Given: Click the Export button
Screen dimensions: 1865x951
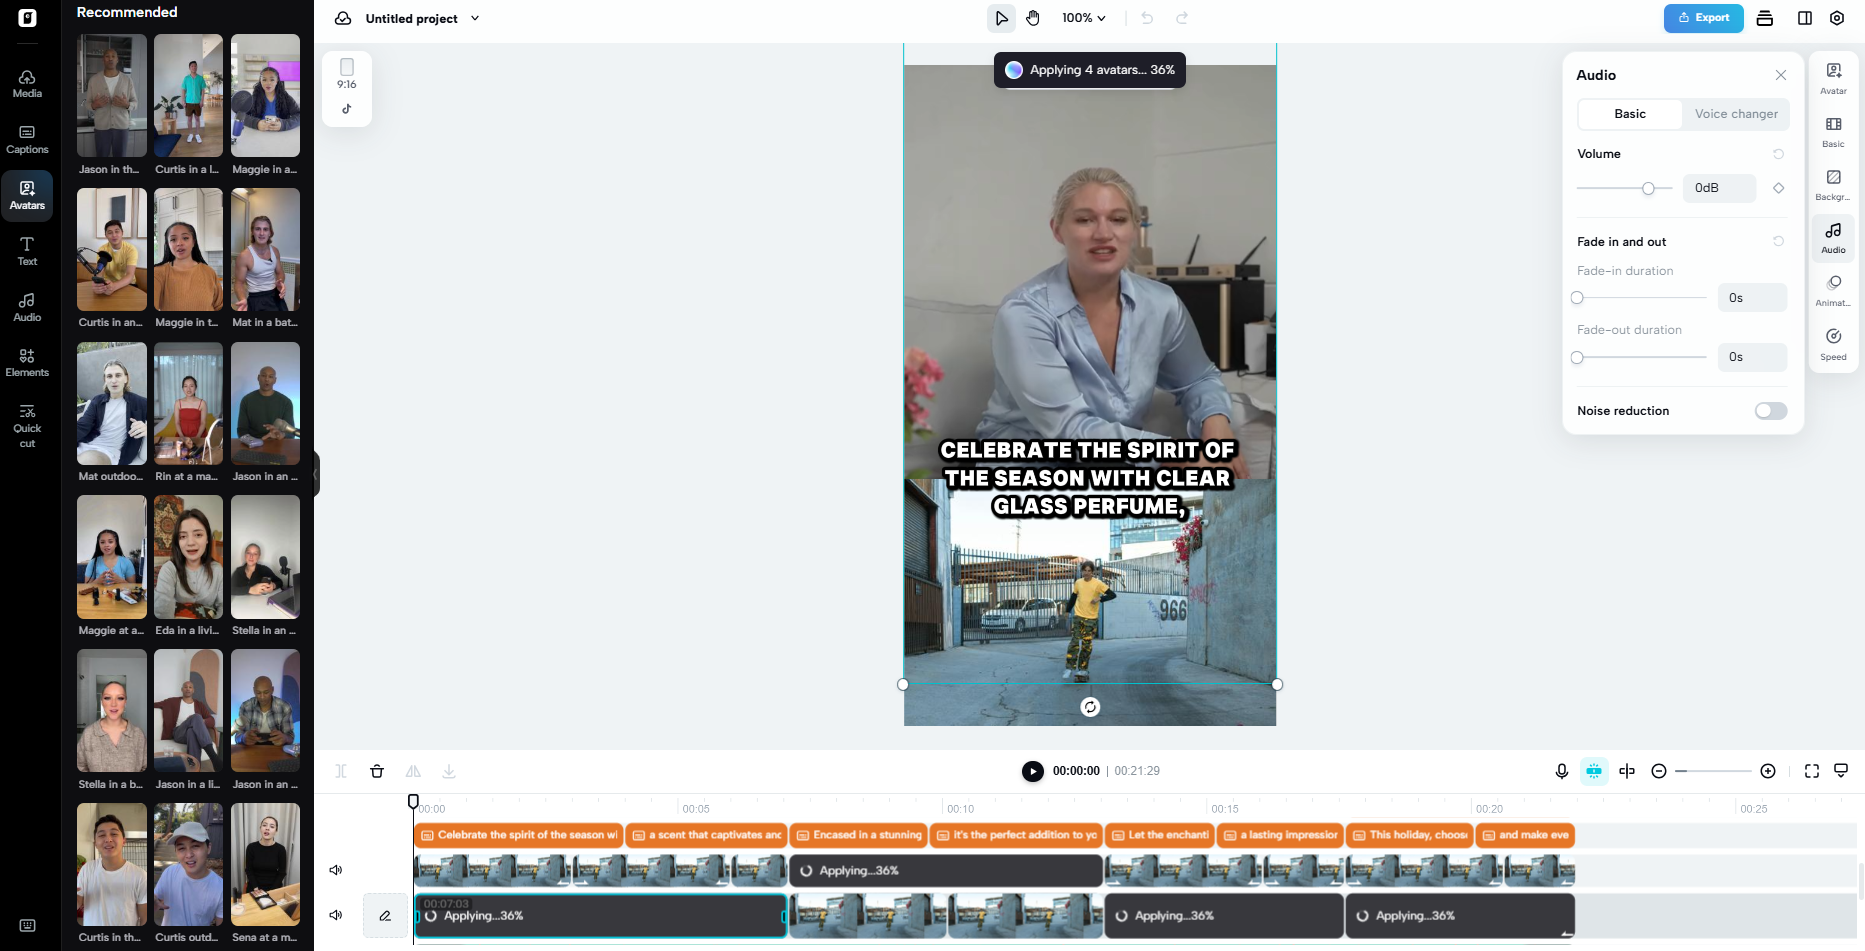Looking at the screenshot, I should (x=1704, y=18).
